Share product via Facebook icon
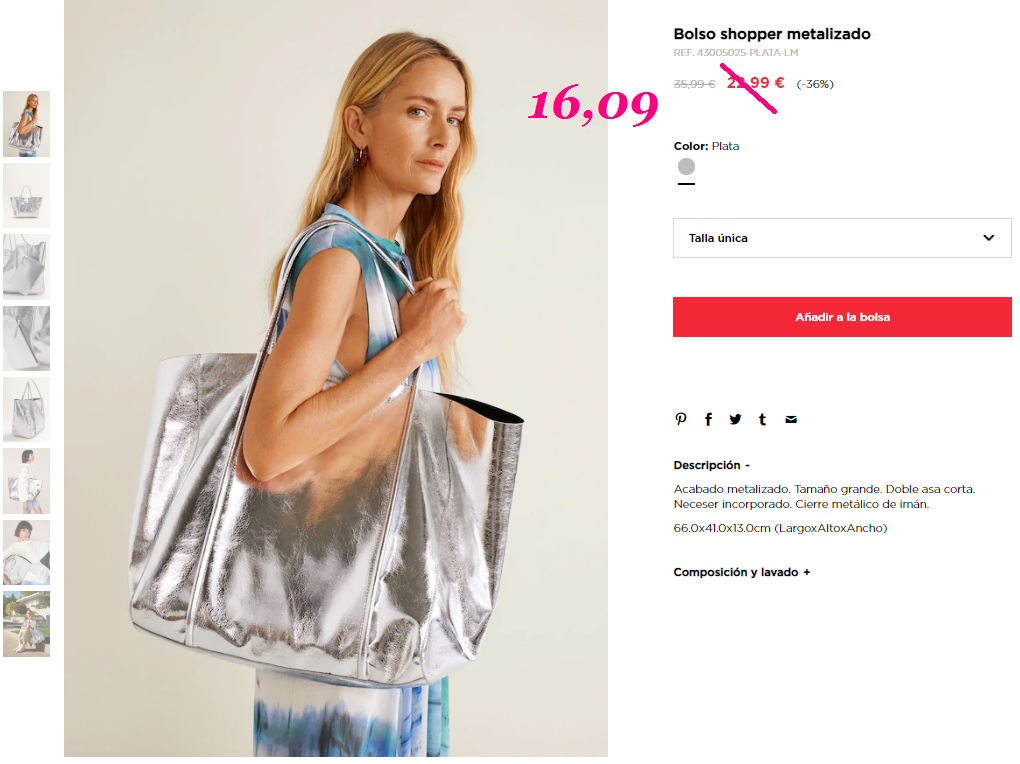This screenshot has height=764, width=1020. click(x=708, y=419)
